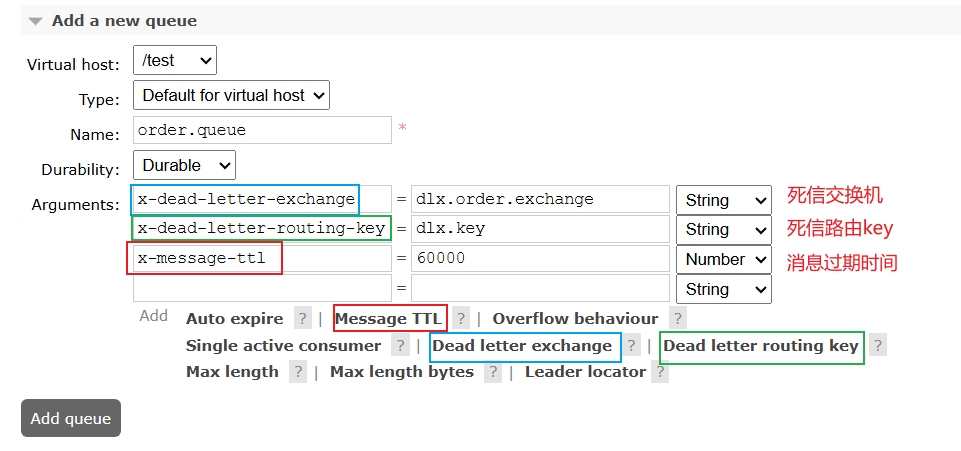
Task: Click the Message TTL shortcut link
Action: click(388, 319)
